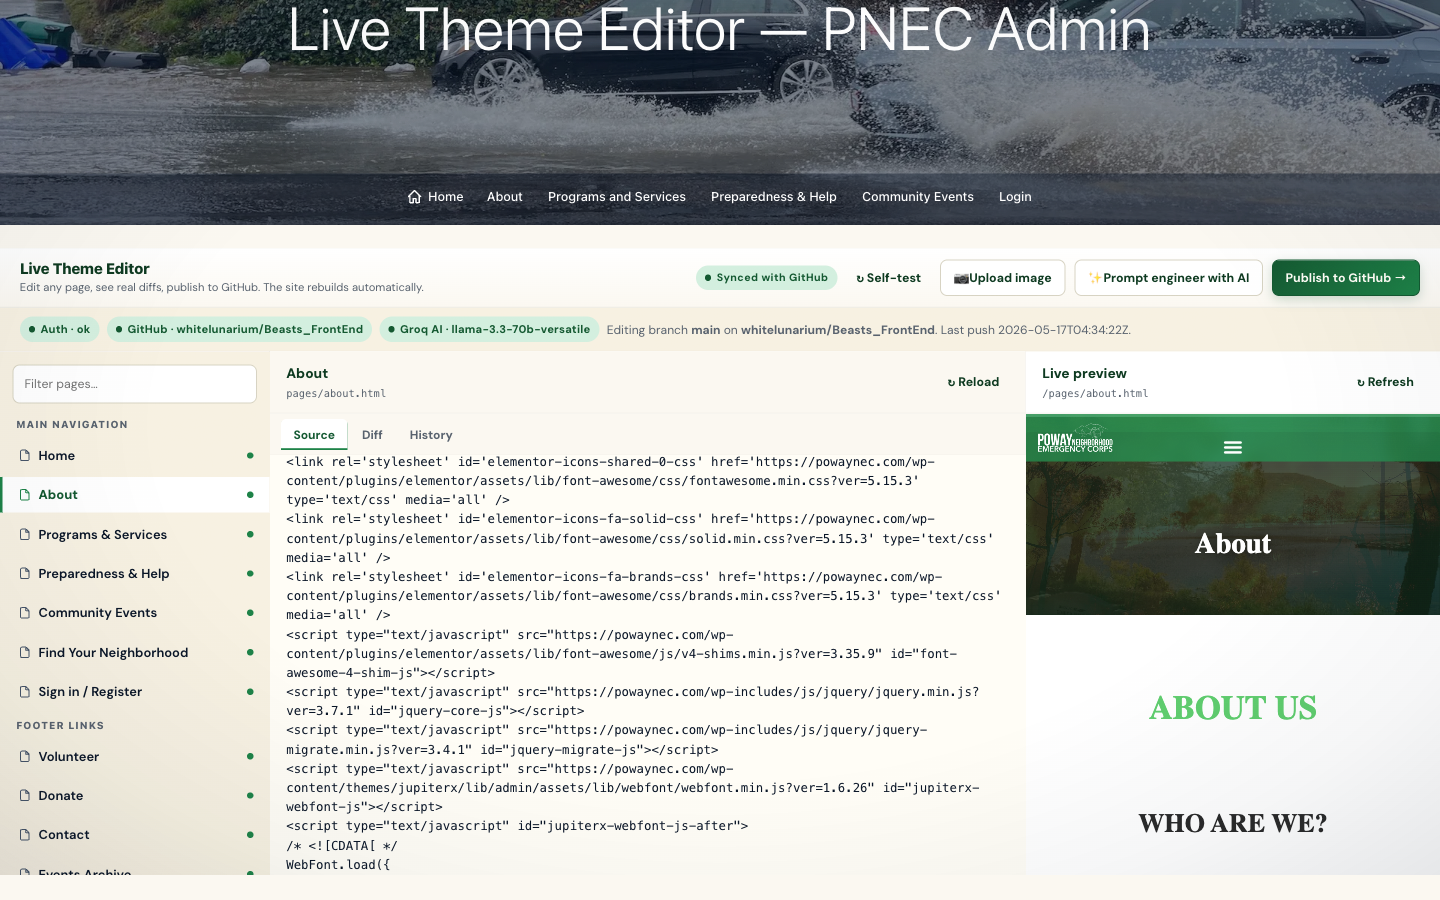Open Preparedness & Help in top navigation
This screenshot has width=1440, height=900.
(x=773, y=197)
